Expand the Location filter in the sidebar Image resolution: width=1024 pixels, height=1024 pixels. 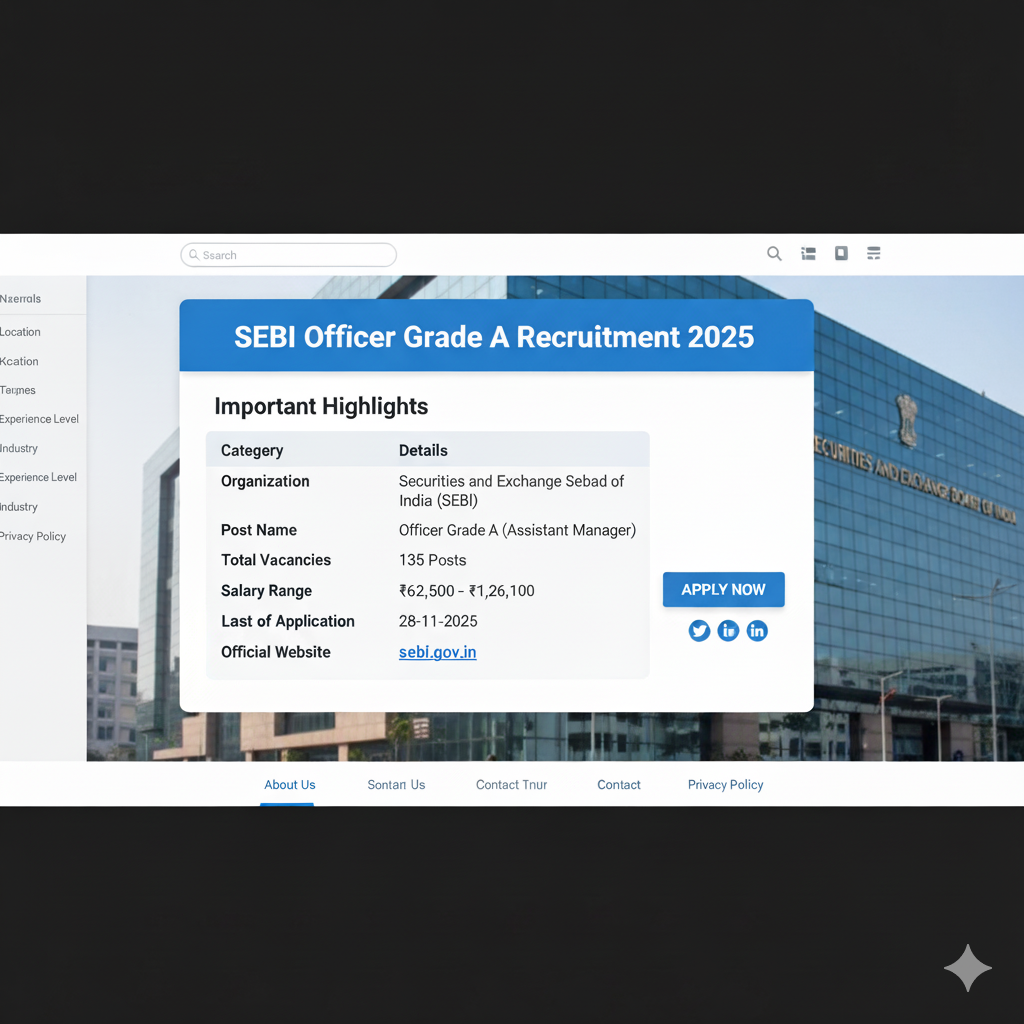pyautogui.click(x=20, y=331)
